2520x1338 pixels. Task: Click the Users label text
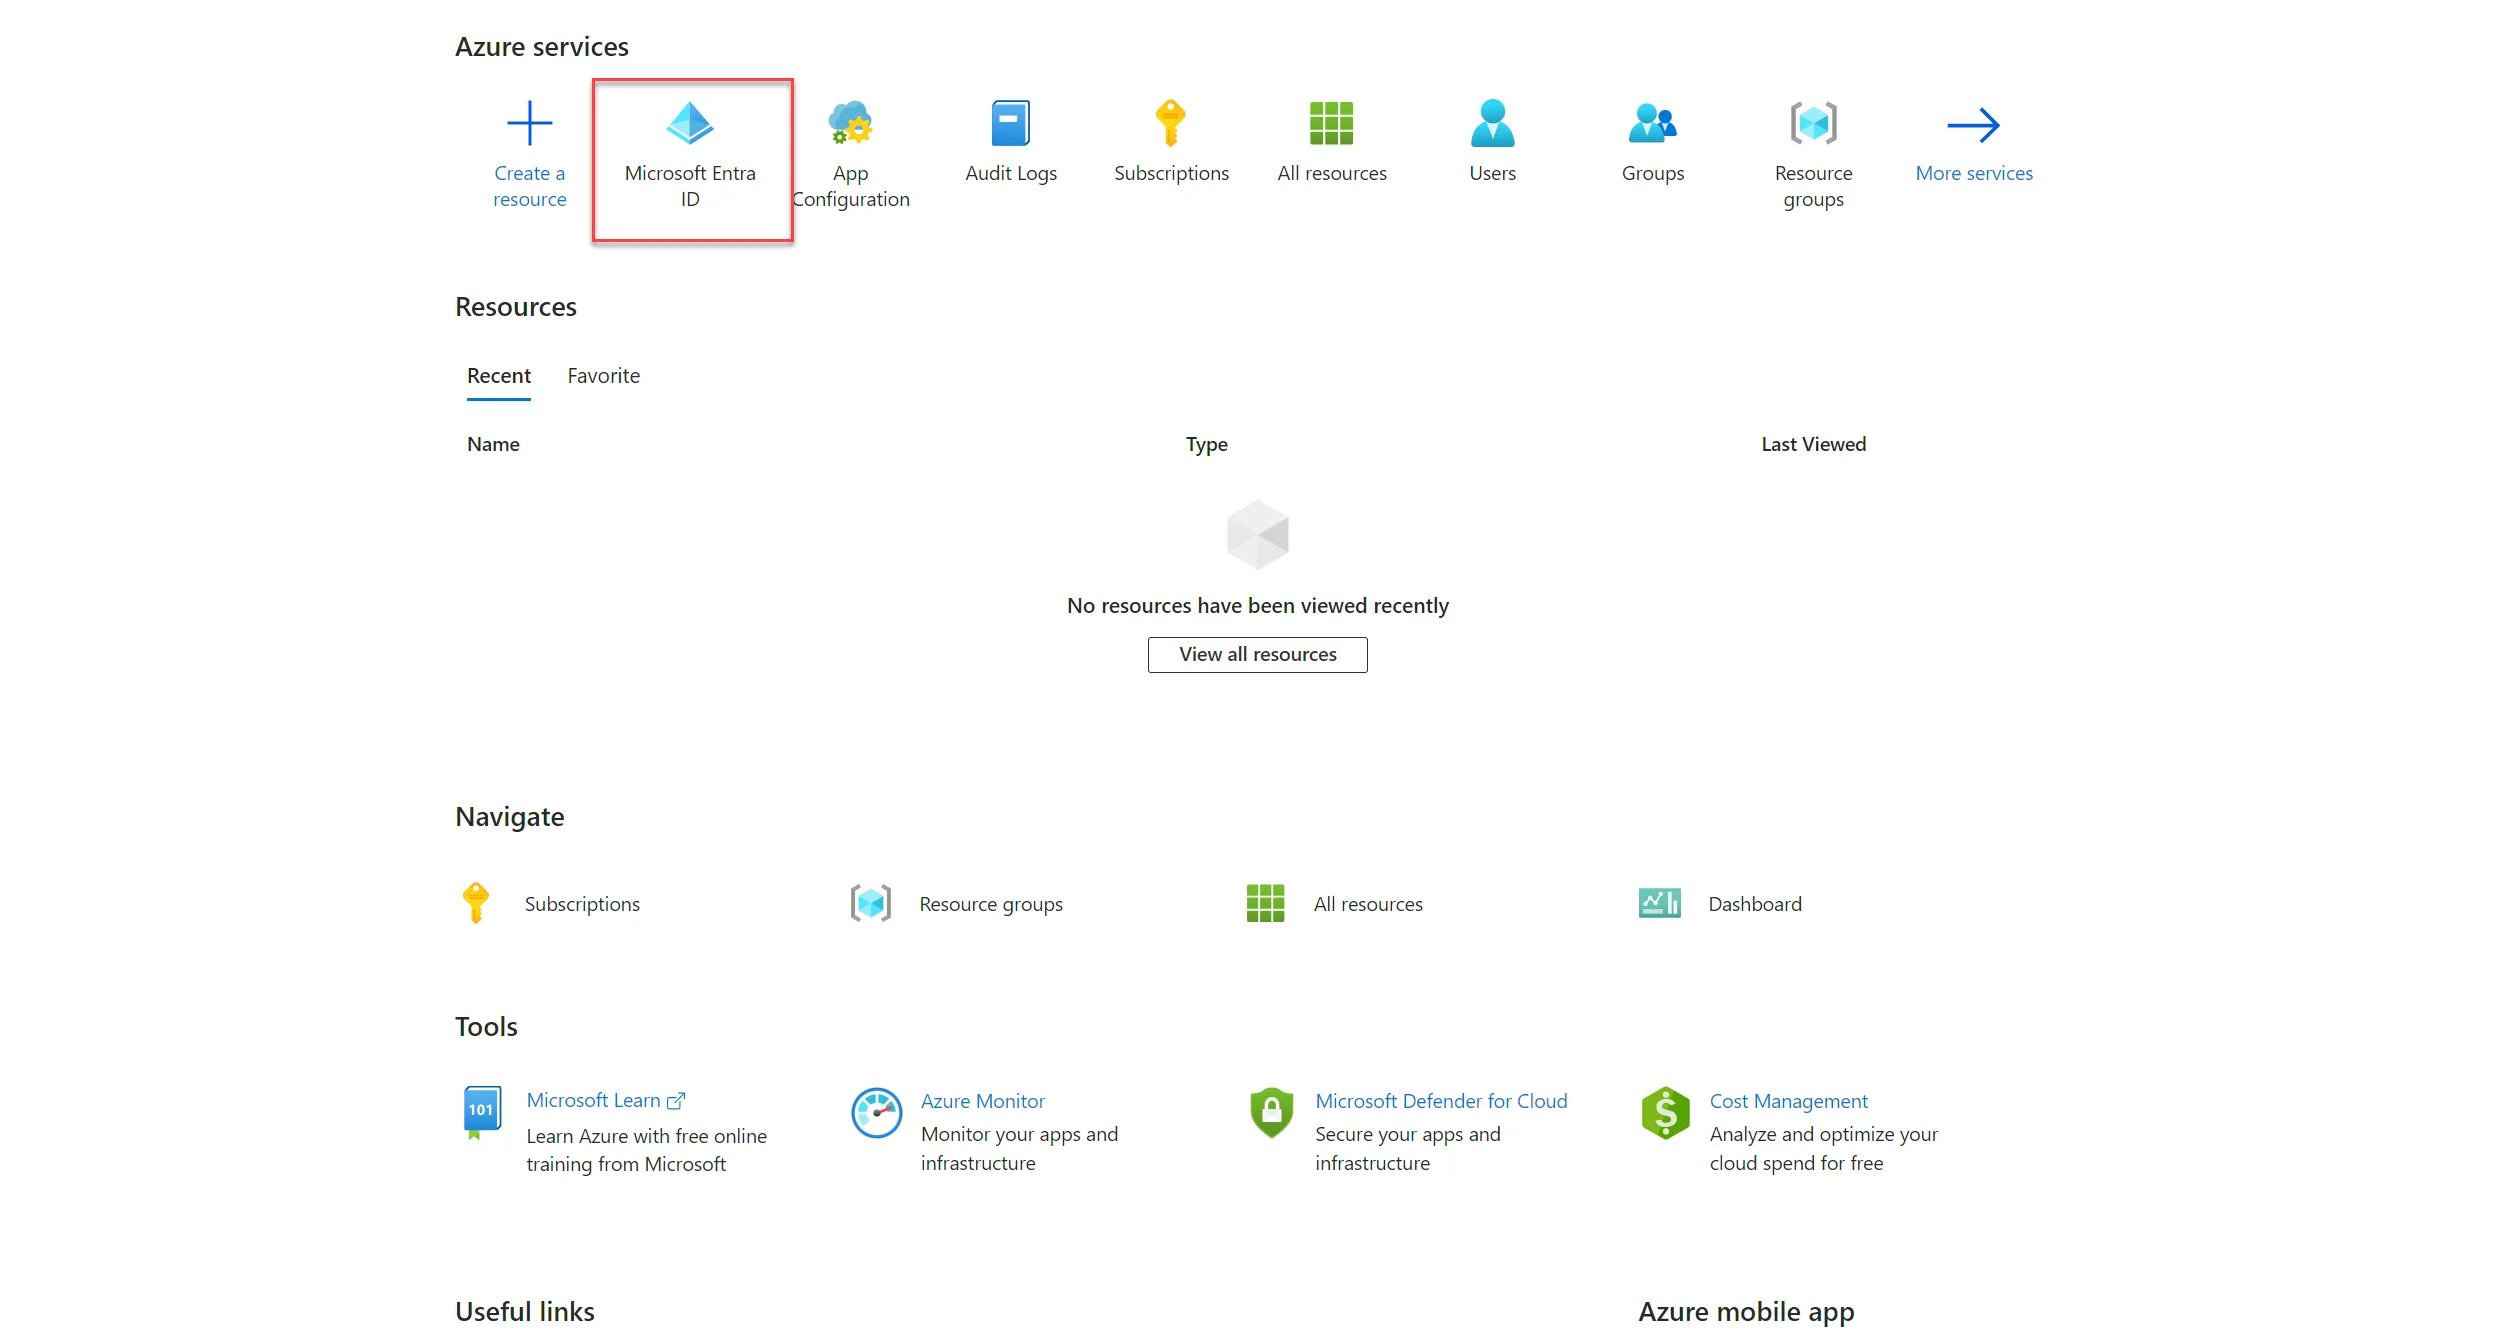[1492, 173]
